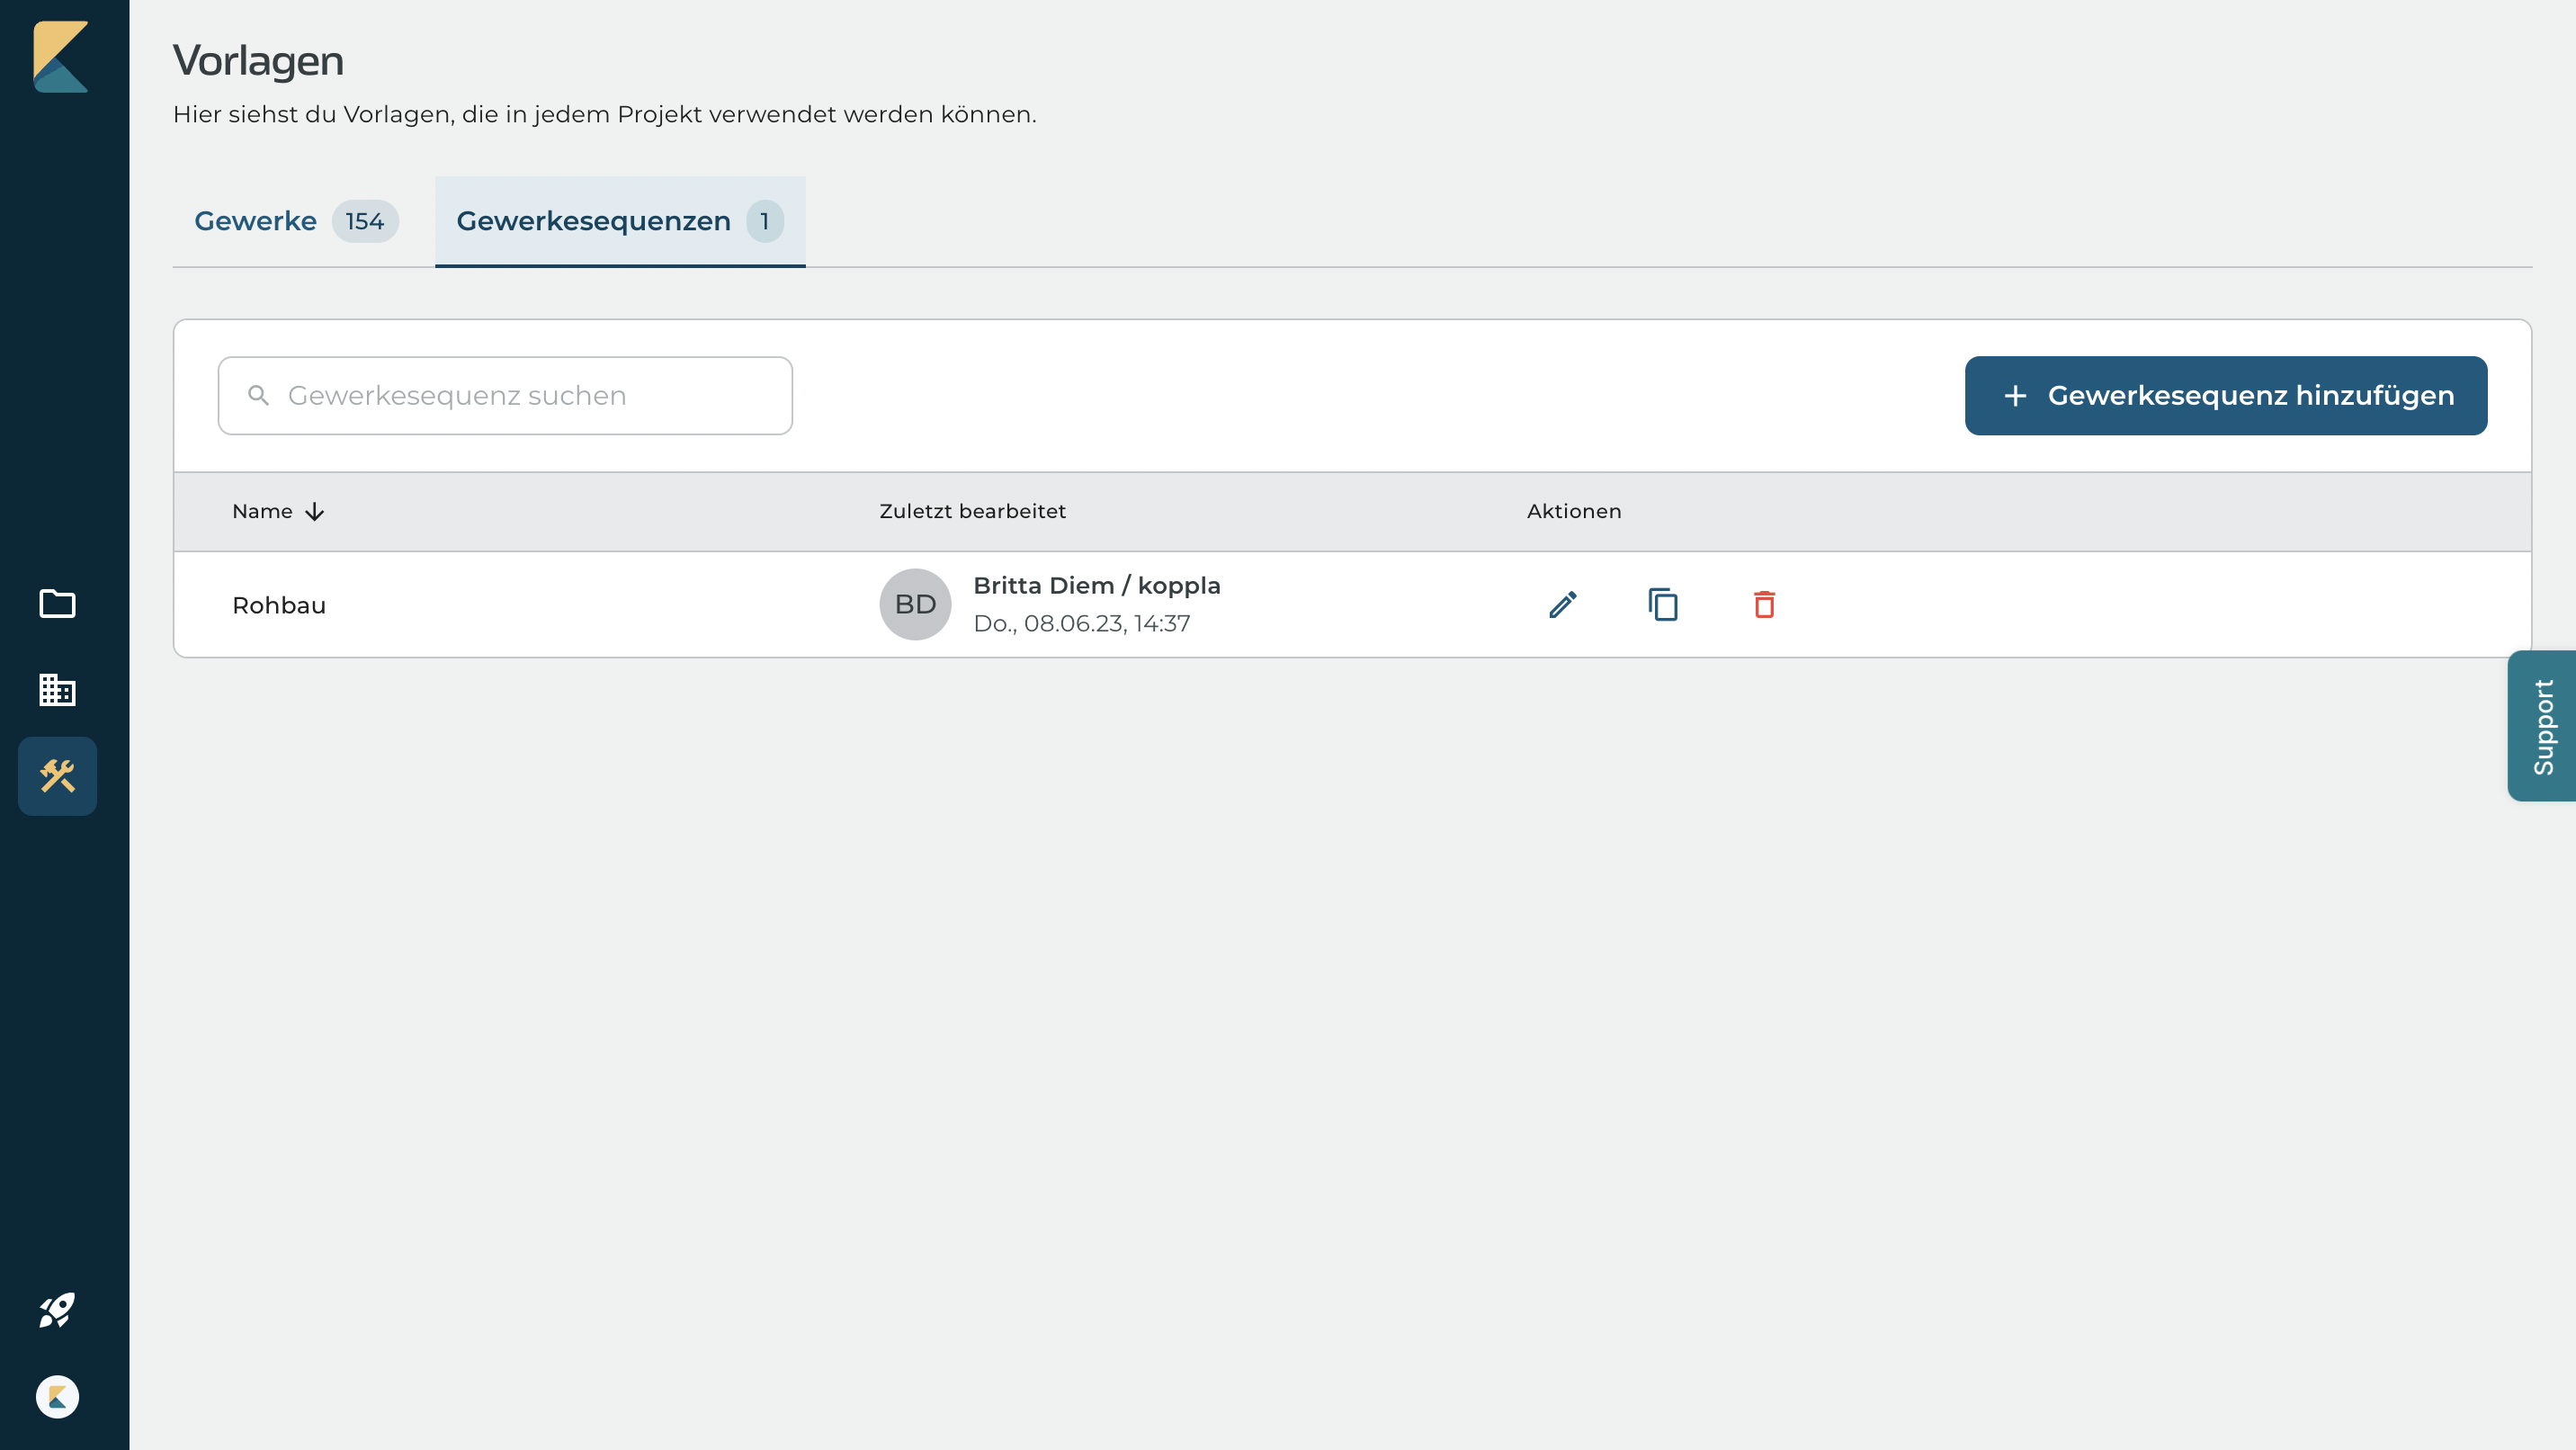Click the Zuletzt bearbeitet column header
Viewport: 2576px width, 1450px height.
point(972,511)
